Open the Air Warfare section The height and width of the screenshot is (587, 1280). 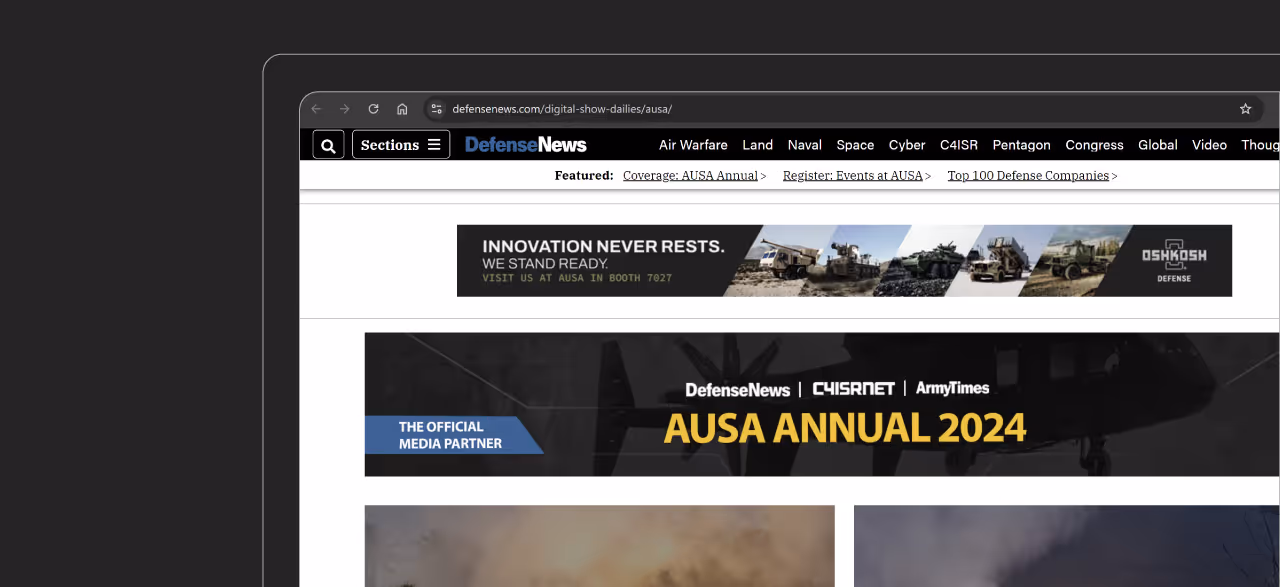click(693, 144)
